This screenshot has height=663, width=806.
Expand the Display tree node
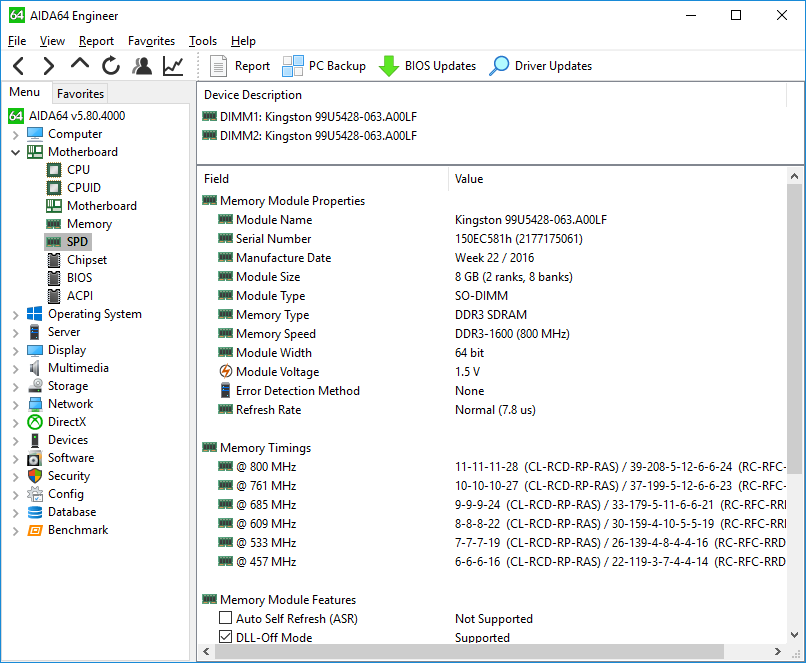(15, 351)
